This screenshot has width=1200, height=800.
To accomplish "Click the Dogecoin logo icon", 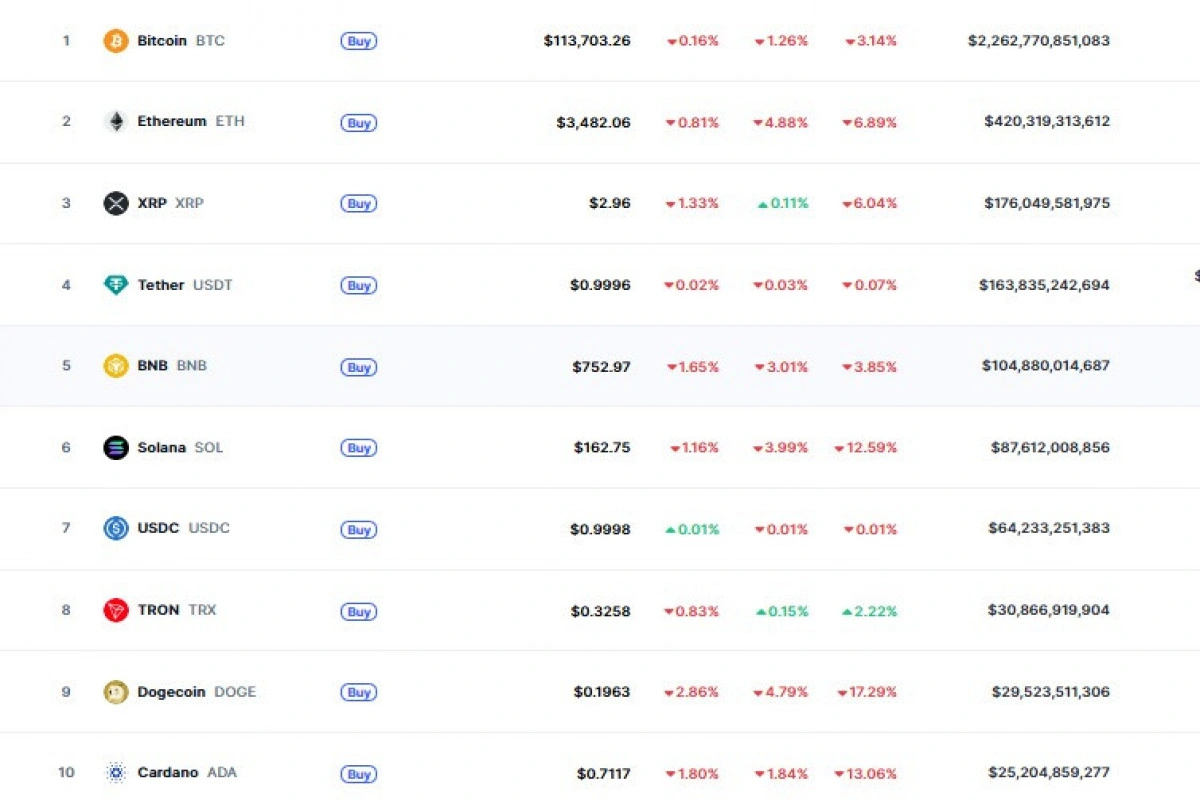I will click(x=116, y=692).
